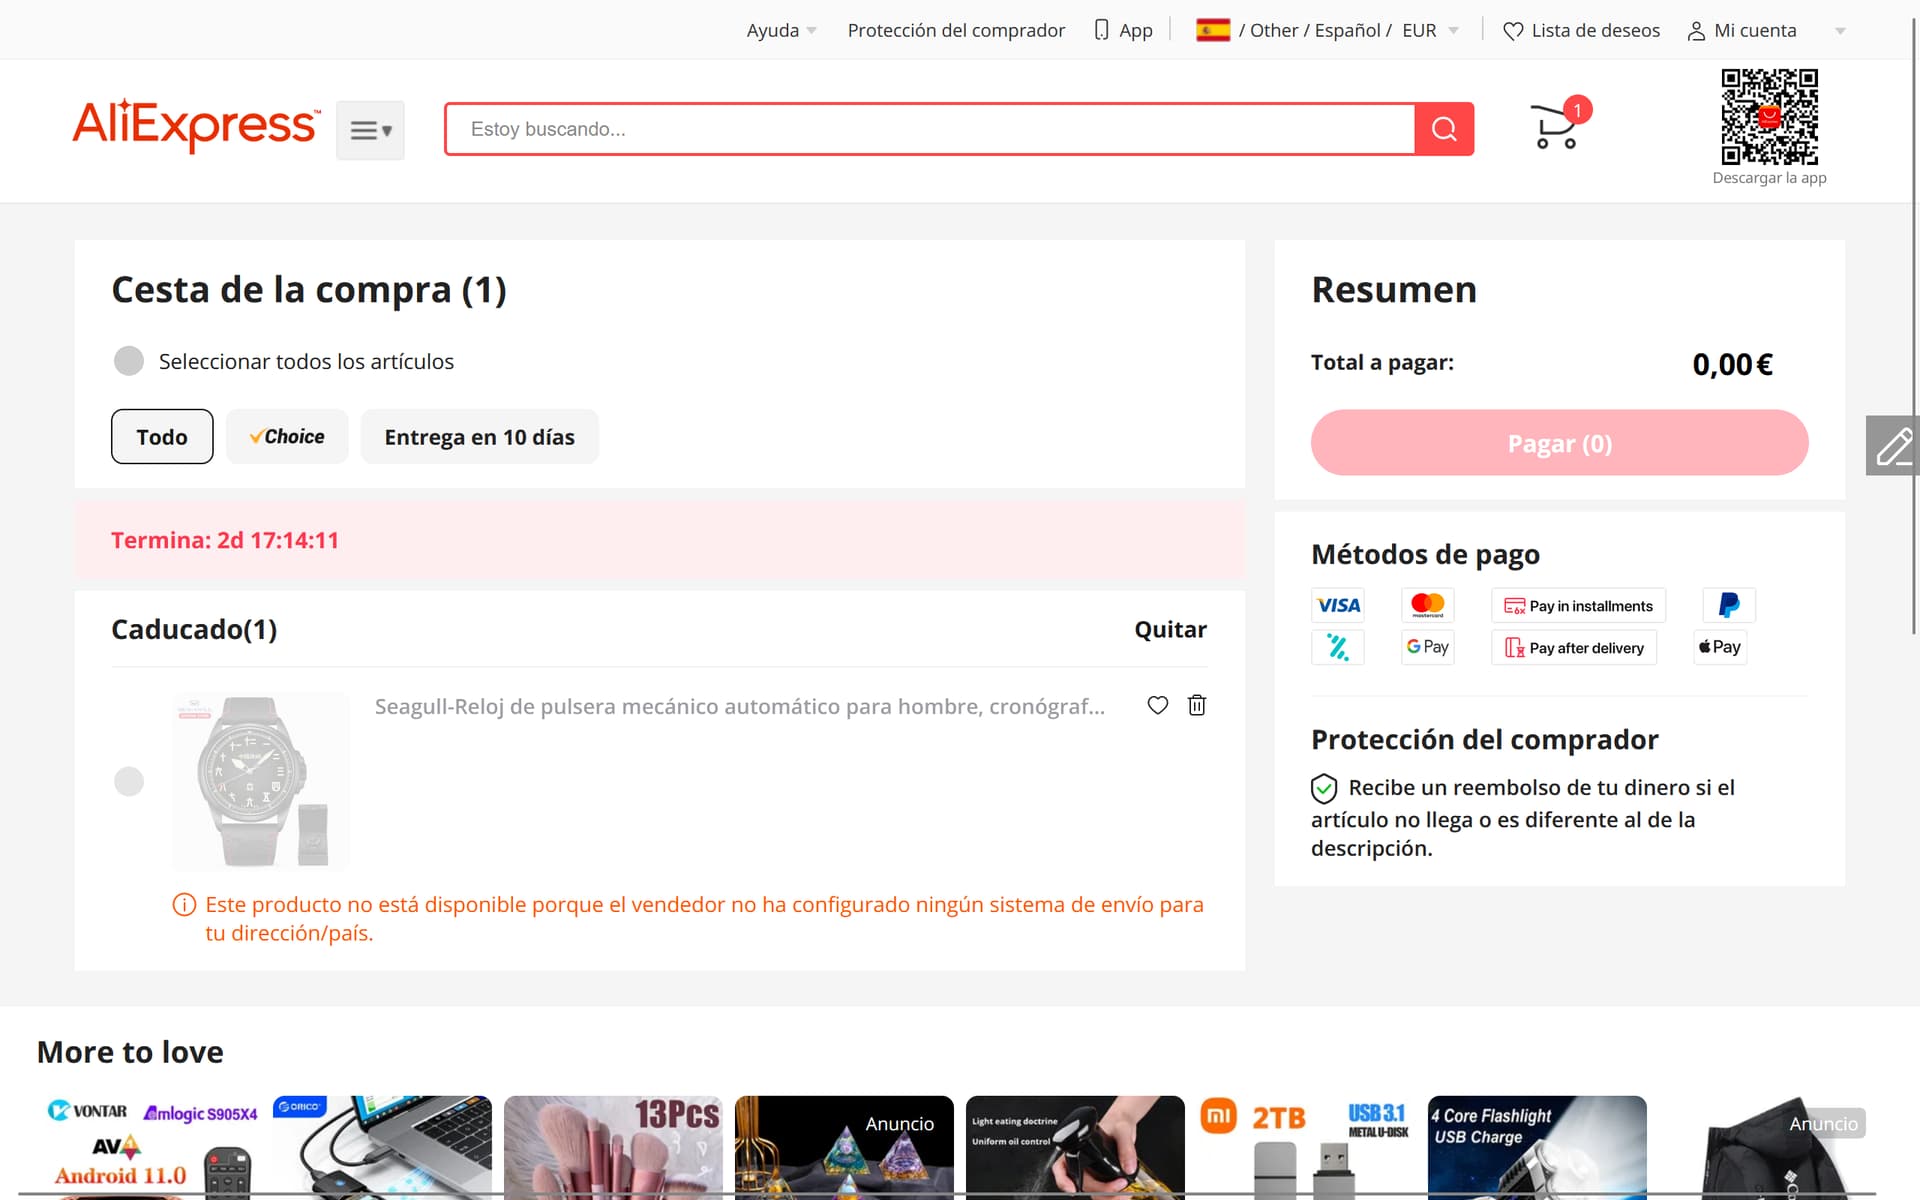Click the green percent payment icon
The image size is (1920, 1200).
point(1338,647)
